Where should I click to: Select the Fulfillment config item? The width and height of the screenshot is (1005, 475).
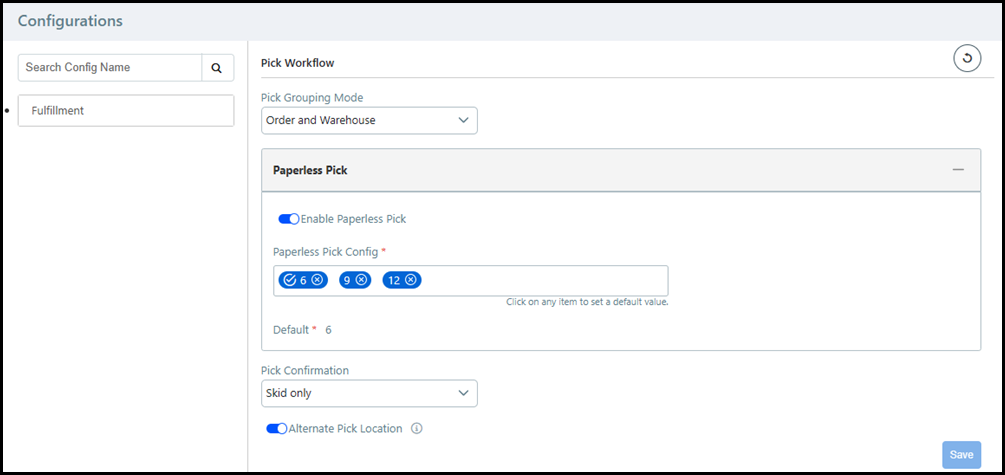[x=126, y=111]
